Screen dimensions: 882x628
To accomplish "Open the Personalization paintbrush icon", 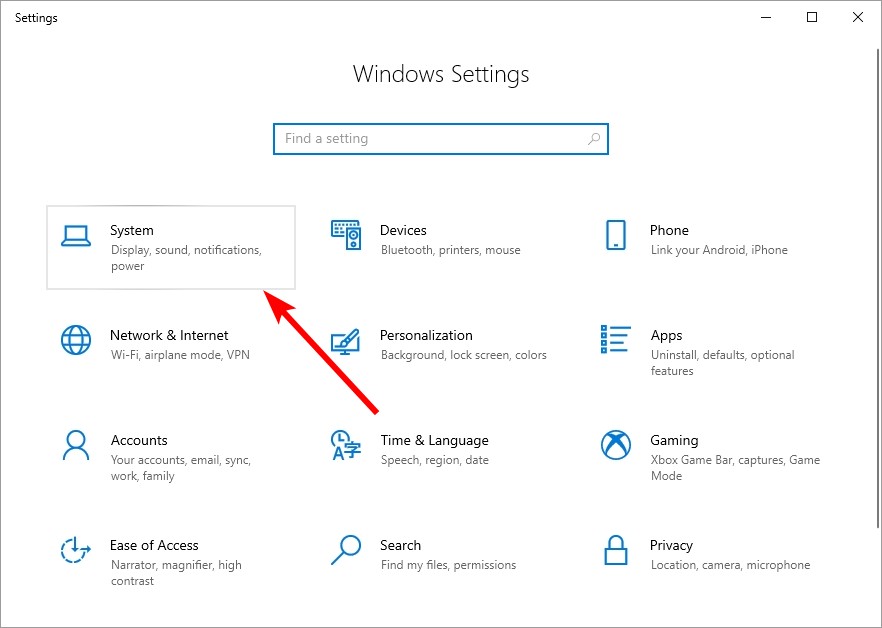I will 345,341.
